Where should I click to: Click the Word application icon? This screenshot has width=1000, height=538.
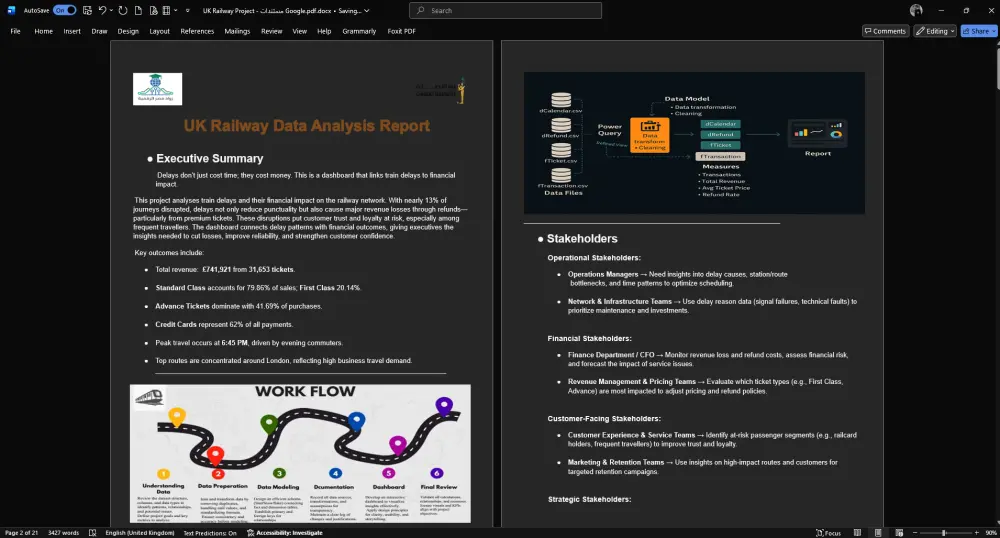[11, 10]
